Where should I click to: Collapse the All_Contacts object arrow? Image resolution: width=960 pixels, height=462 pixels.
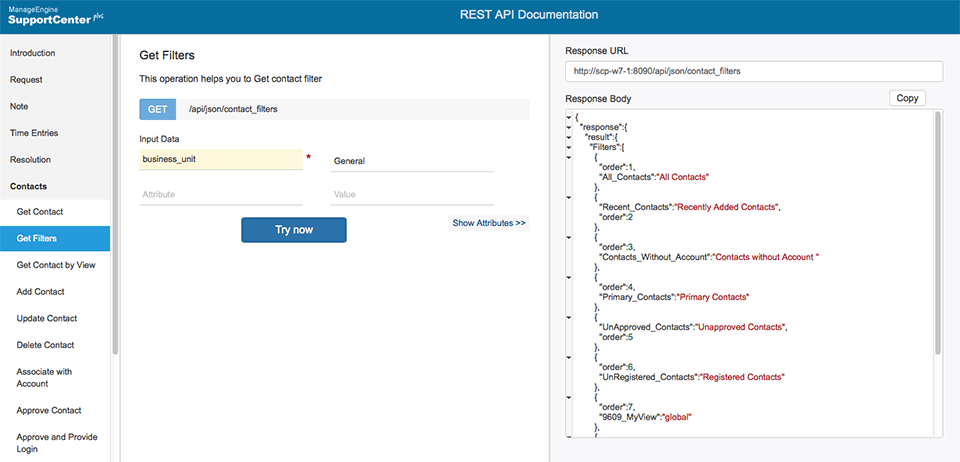click(568, 157)
